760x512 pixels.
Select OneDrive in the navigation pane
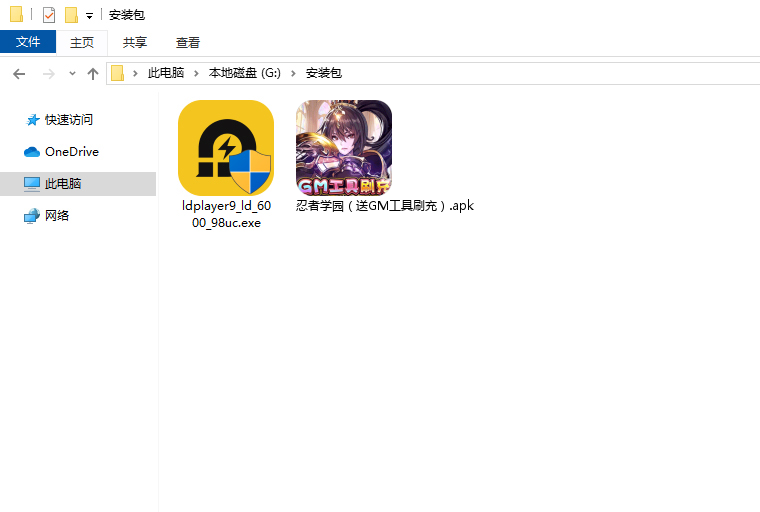click(72, 152)
